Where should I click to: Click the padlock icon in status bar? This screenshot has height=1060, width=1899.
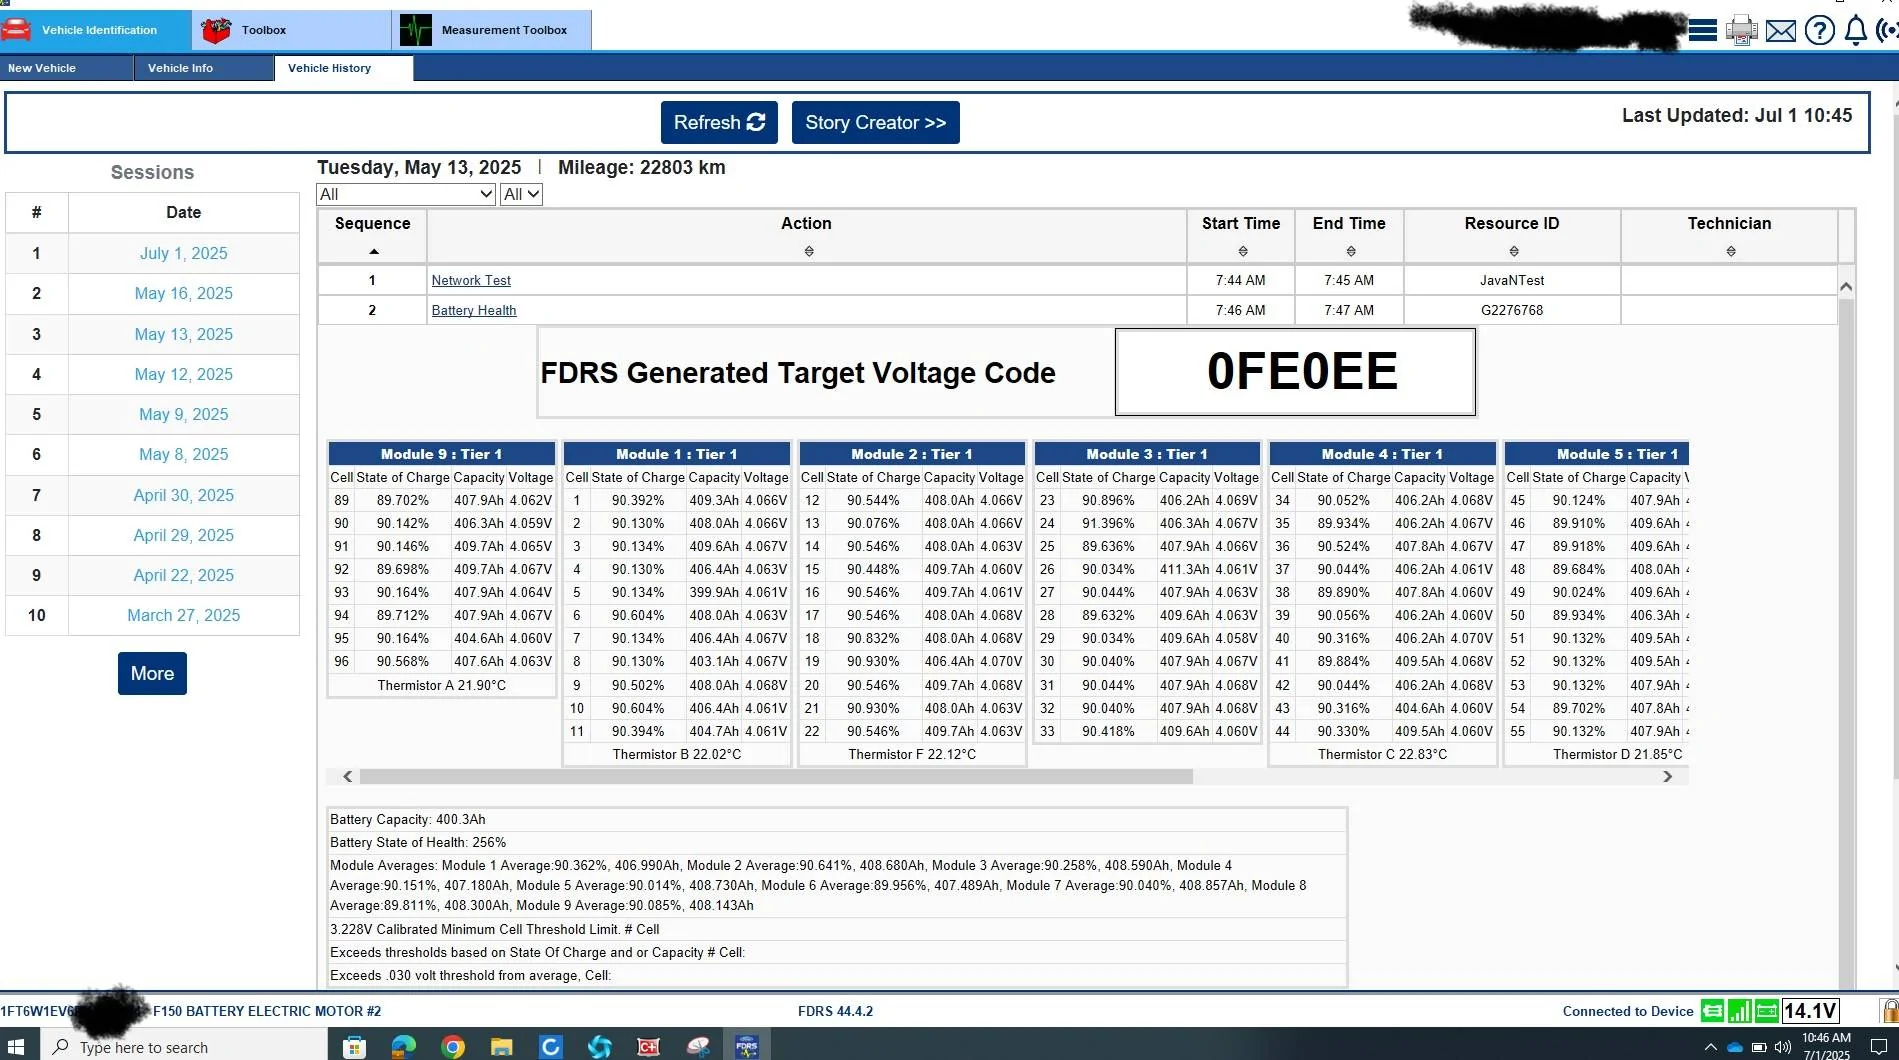(1889, 1011)
